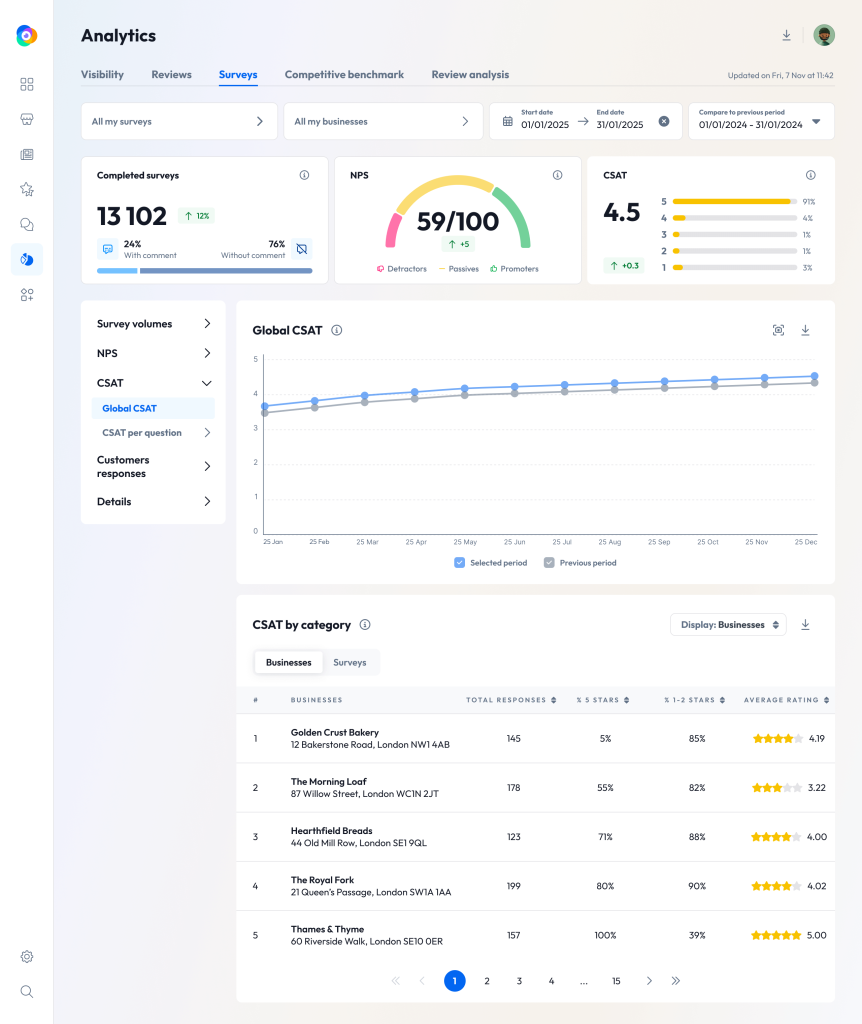Open the reviews newspaper icon in sidebar
The width and height of the screenshot is (862, 1024).
27,154
